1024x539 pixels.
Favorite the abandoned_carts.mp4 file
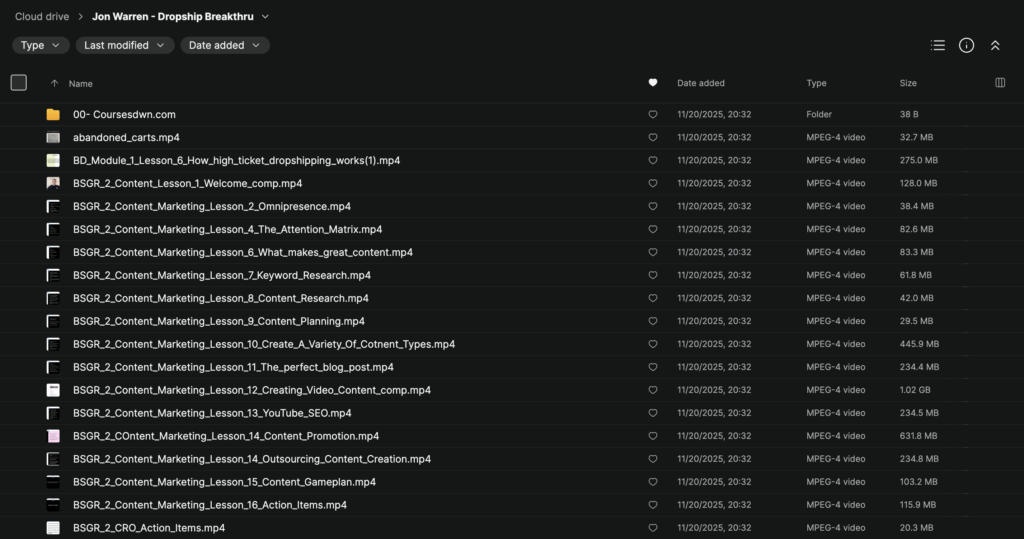point(653,138)
